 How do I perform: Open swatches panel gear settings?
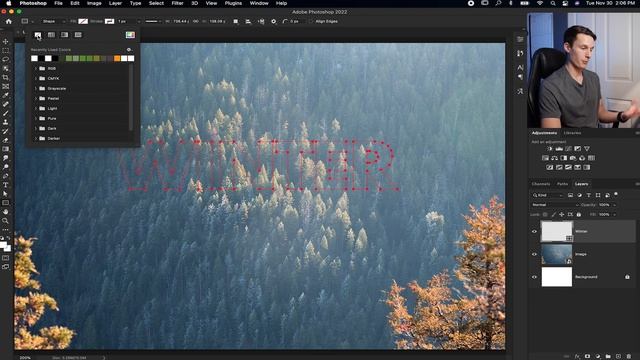point(129,50)
